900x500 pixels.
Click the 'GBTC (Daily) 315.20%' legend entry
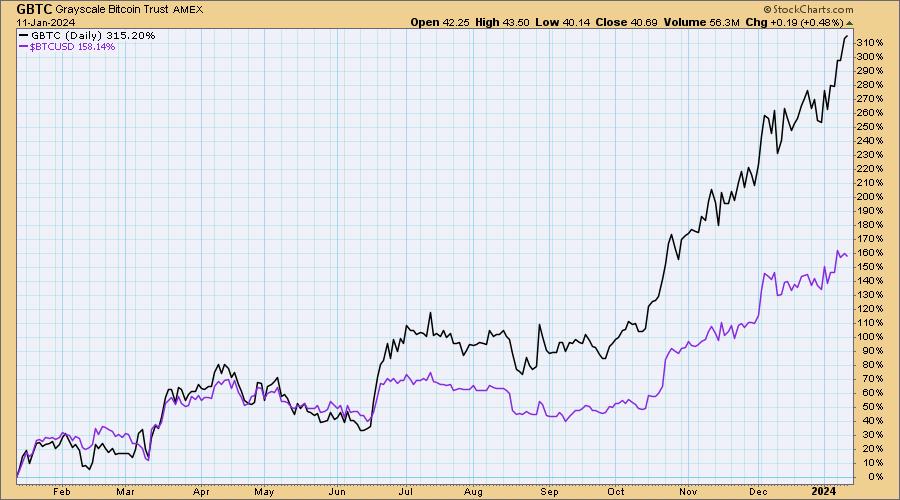[93, 36]
